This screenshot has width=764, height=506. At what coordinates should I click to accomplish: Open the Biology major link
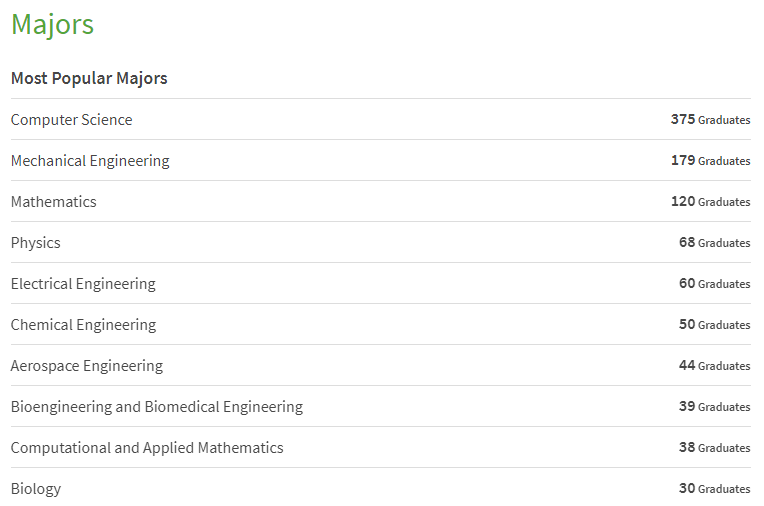pyautogui.click(x=36, y=488)
